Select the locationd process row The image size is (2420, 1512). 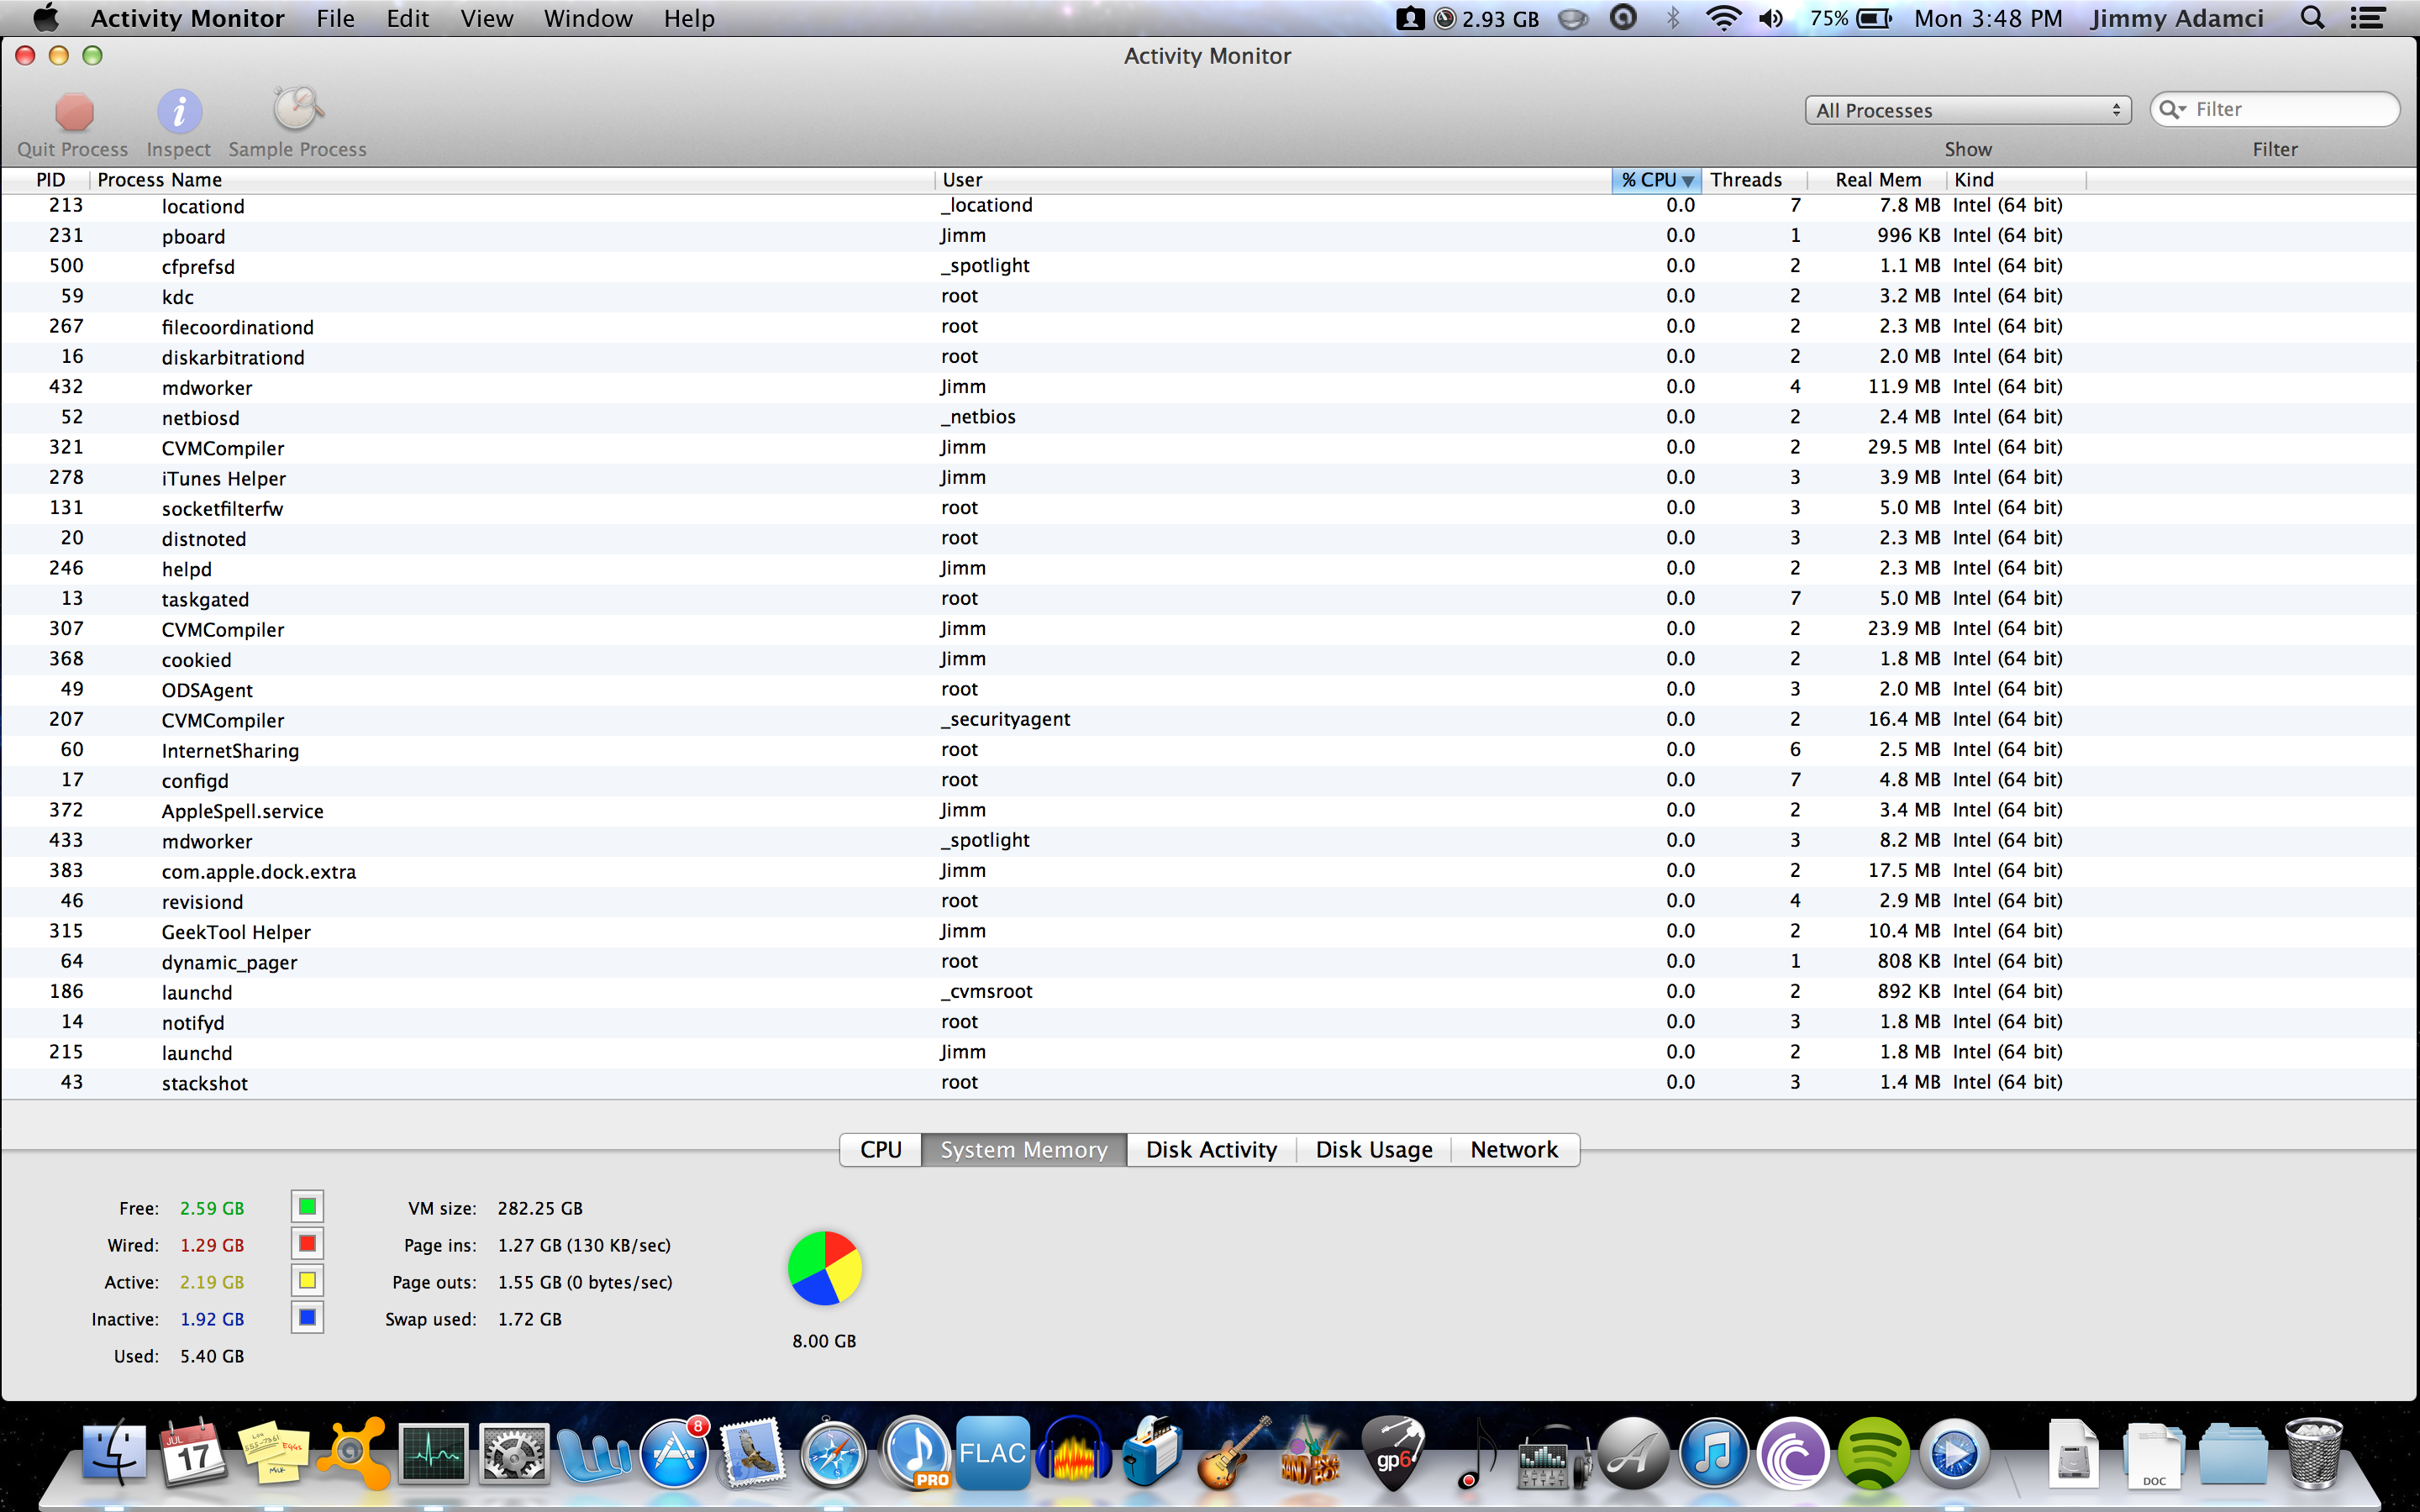[x=1210, y=206]
